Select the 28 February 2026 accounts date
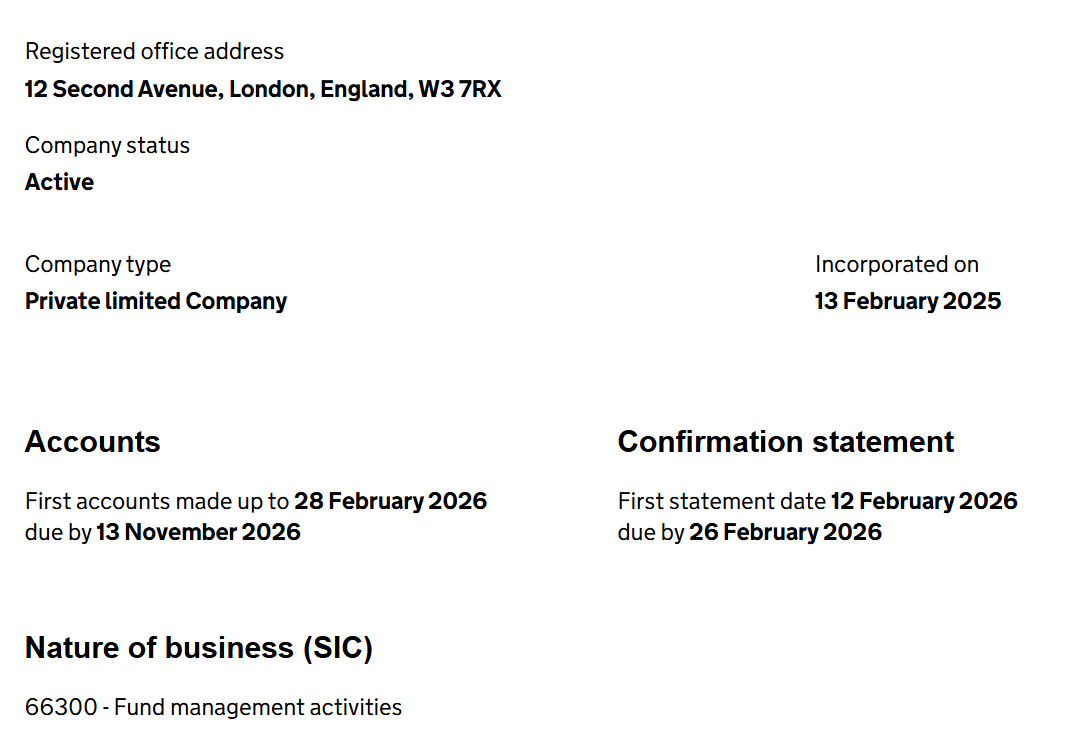1072x746 pixels. point(390,501)
